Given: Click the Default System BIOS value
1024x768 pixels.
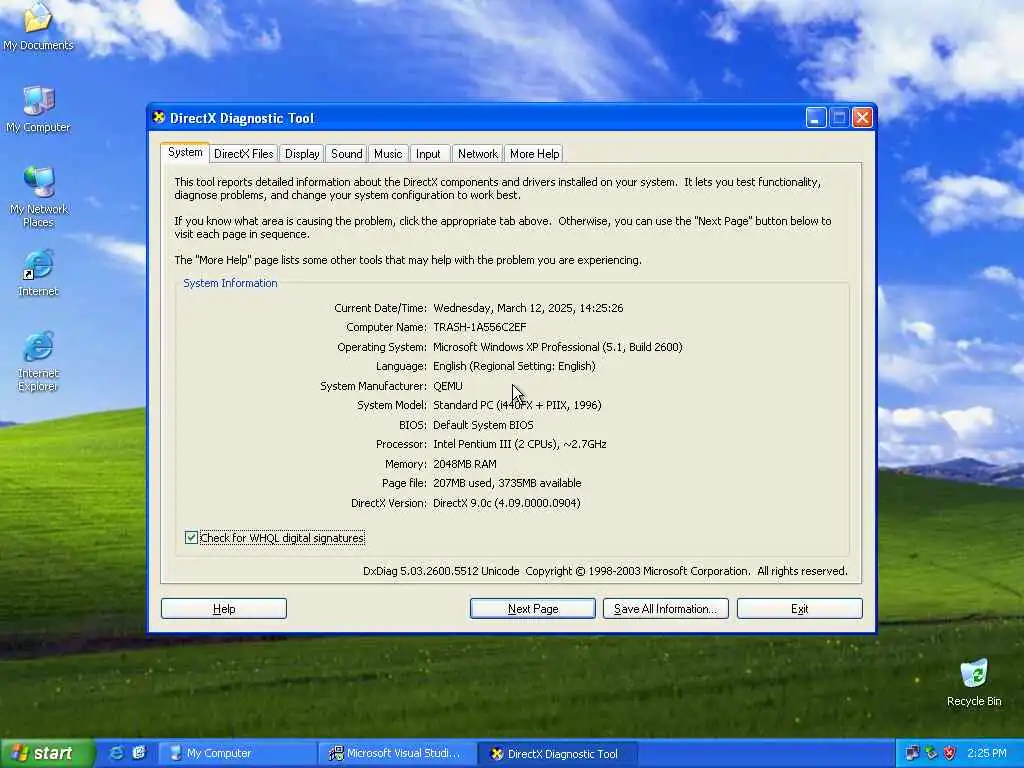Looking at the screenshot, I should pos(483,424).
